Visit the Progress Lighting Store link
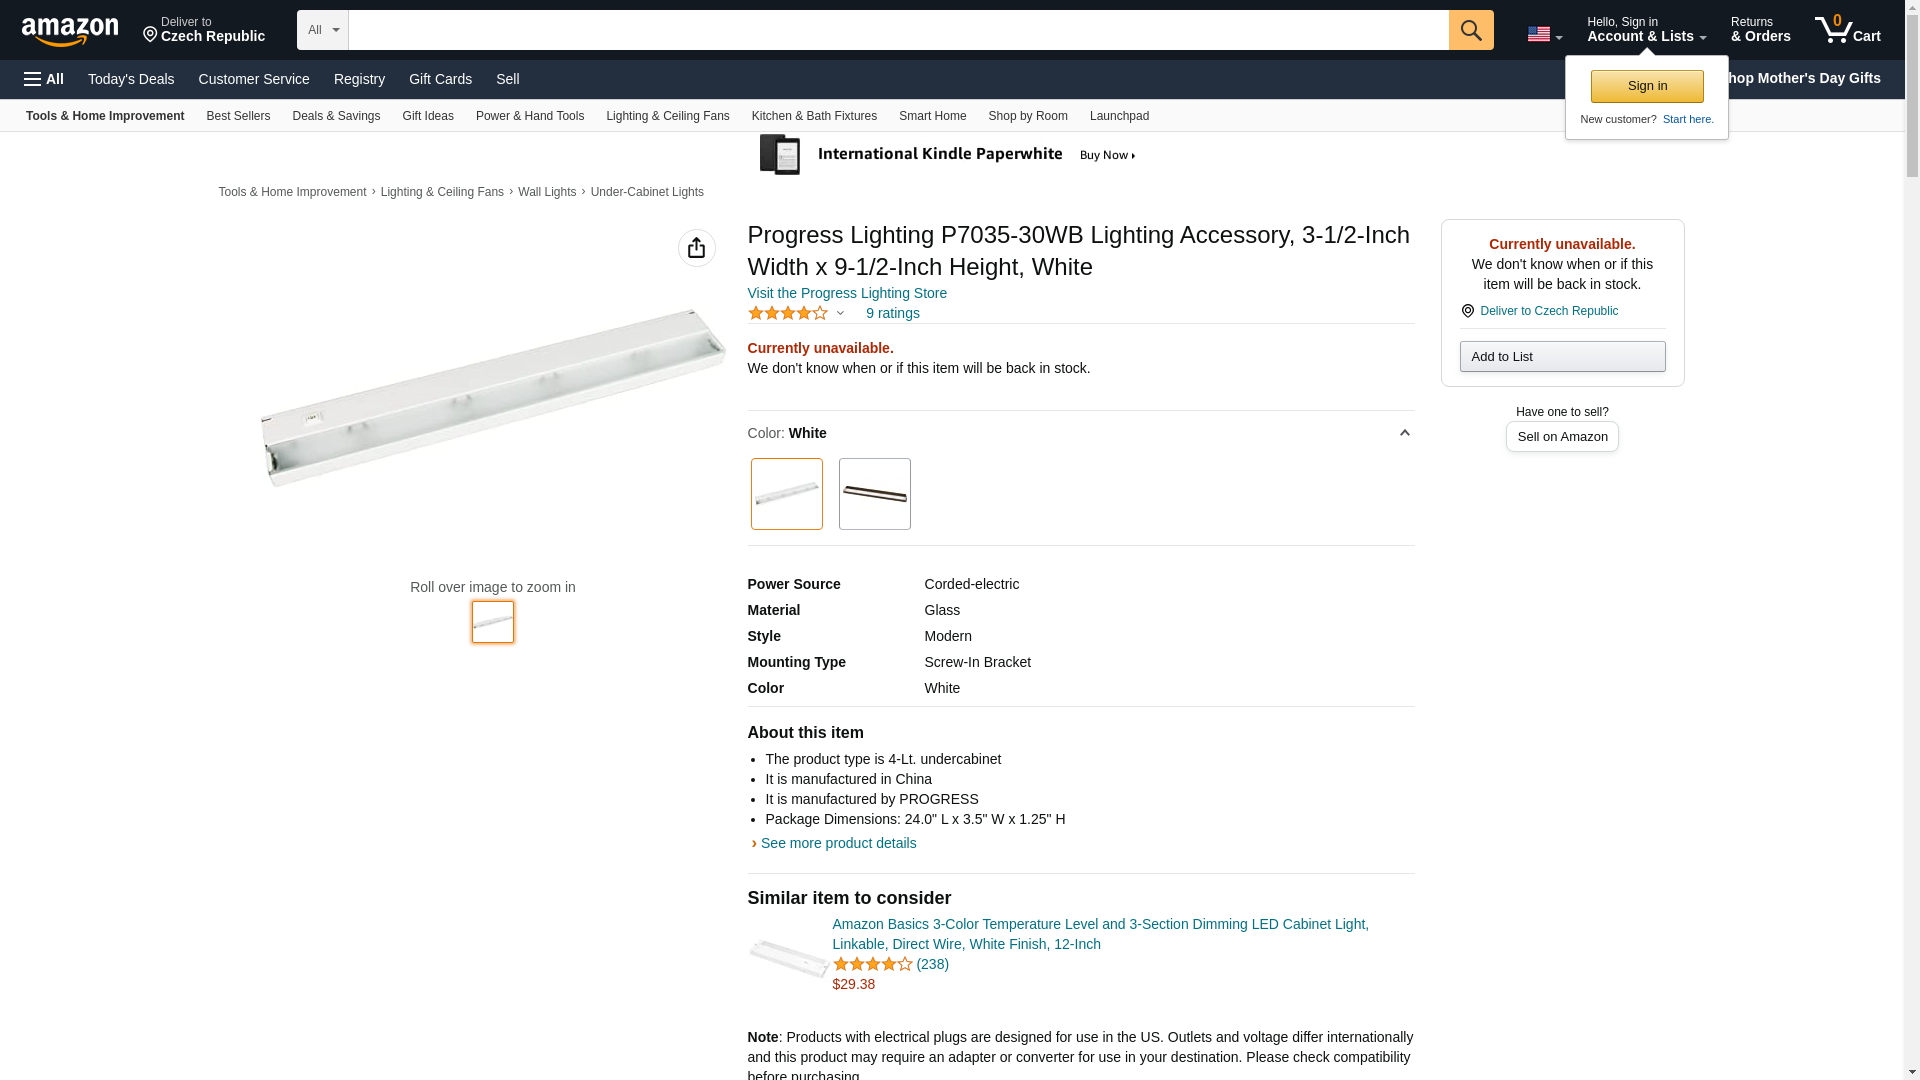 coord(847,293)
